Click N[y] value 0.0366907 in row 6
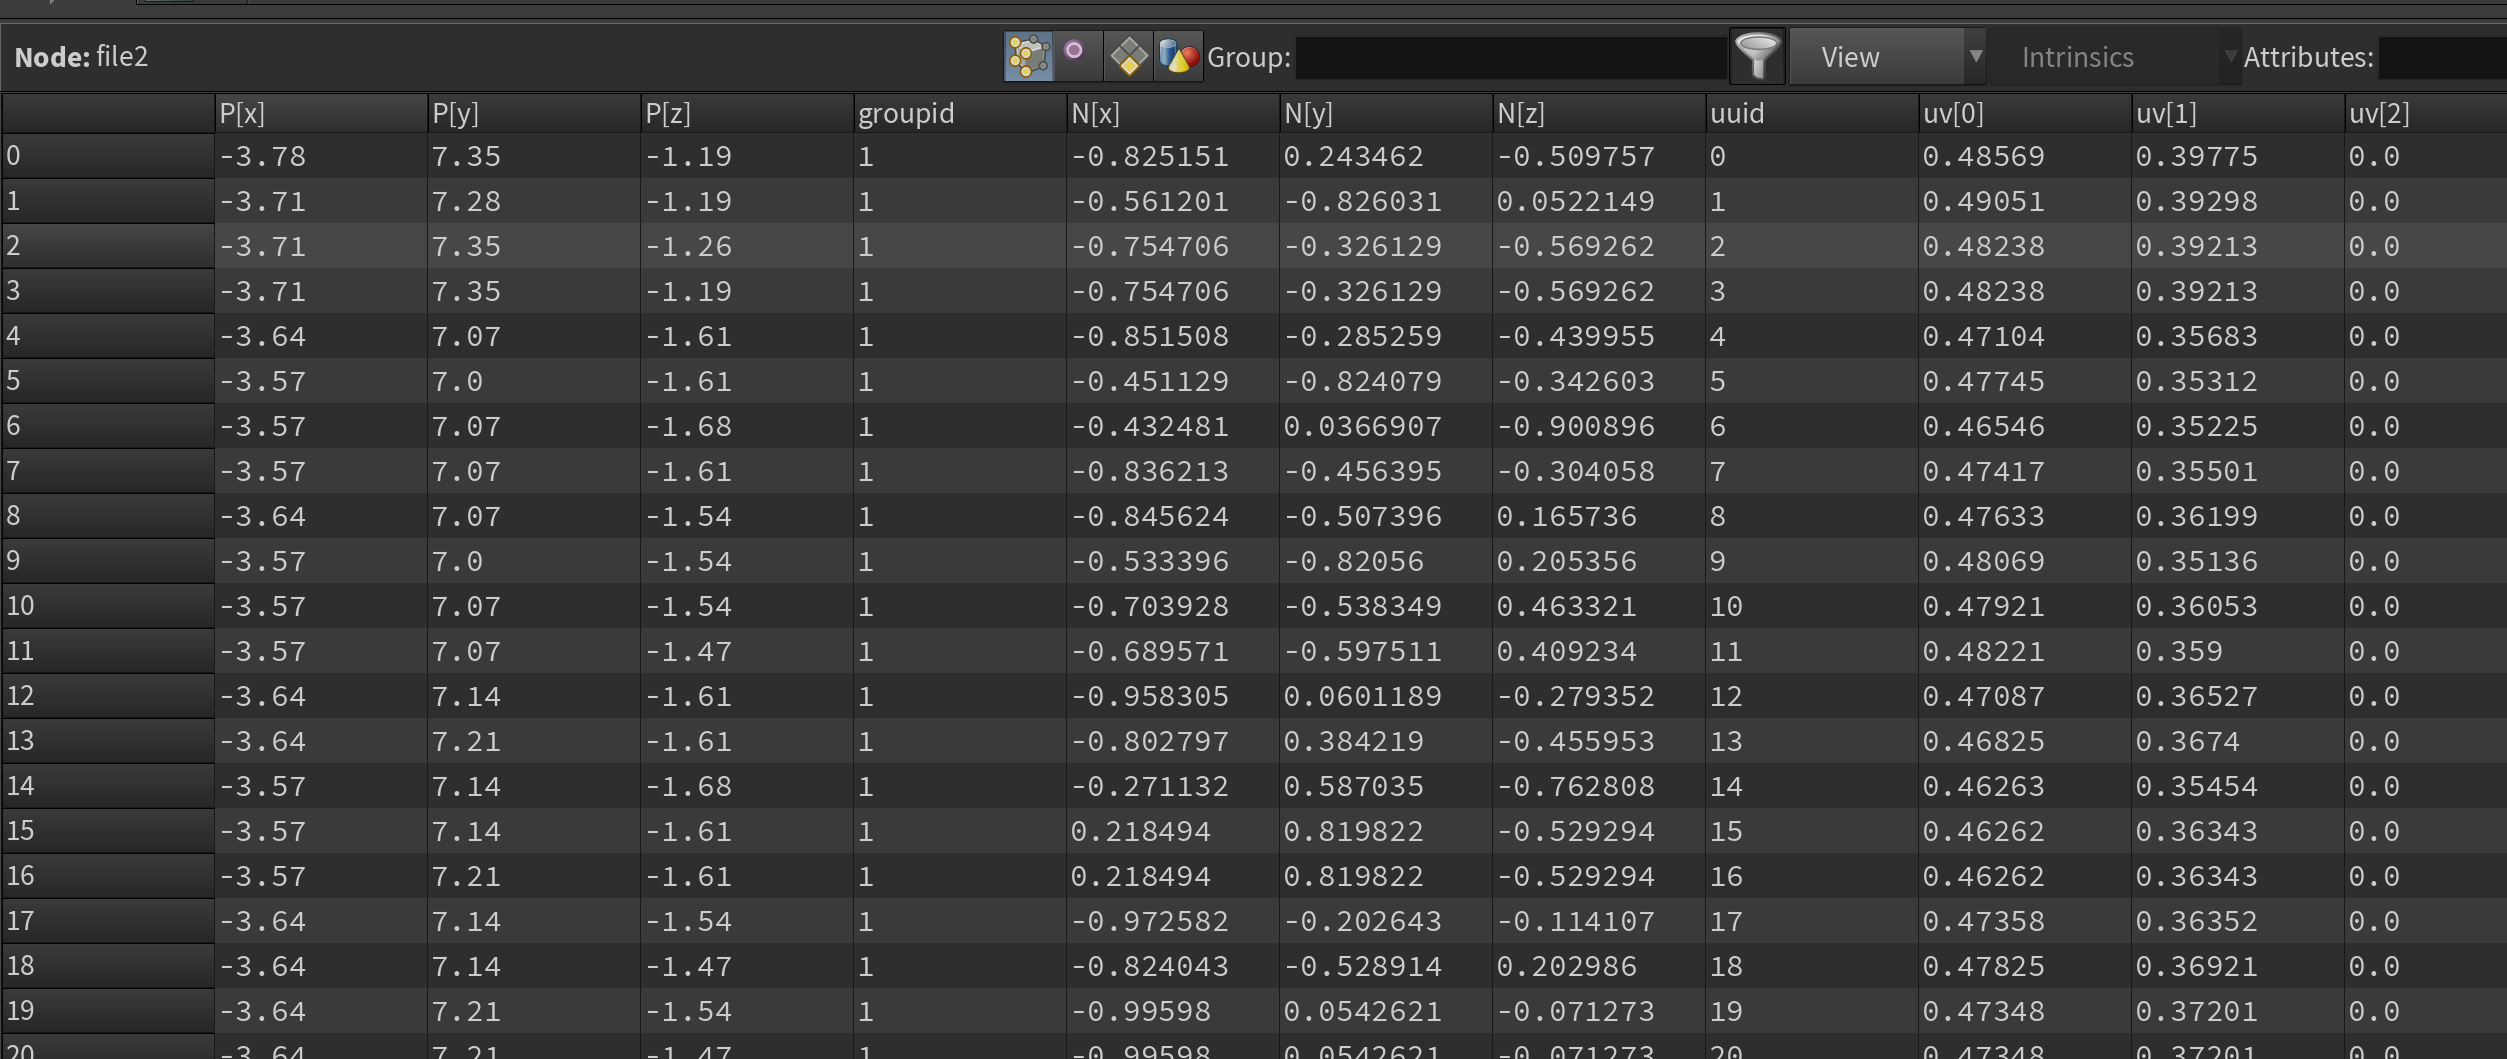 click(x=1363, y=427)
